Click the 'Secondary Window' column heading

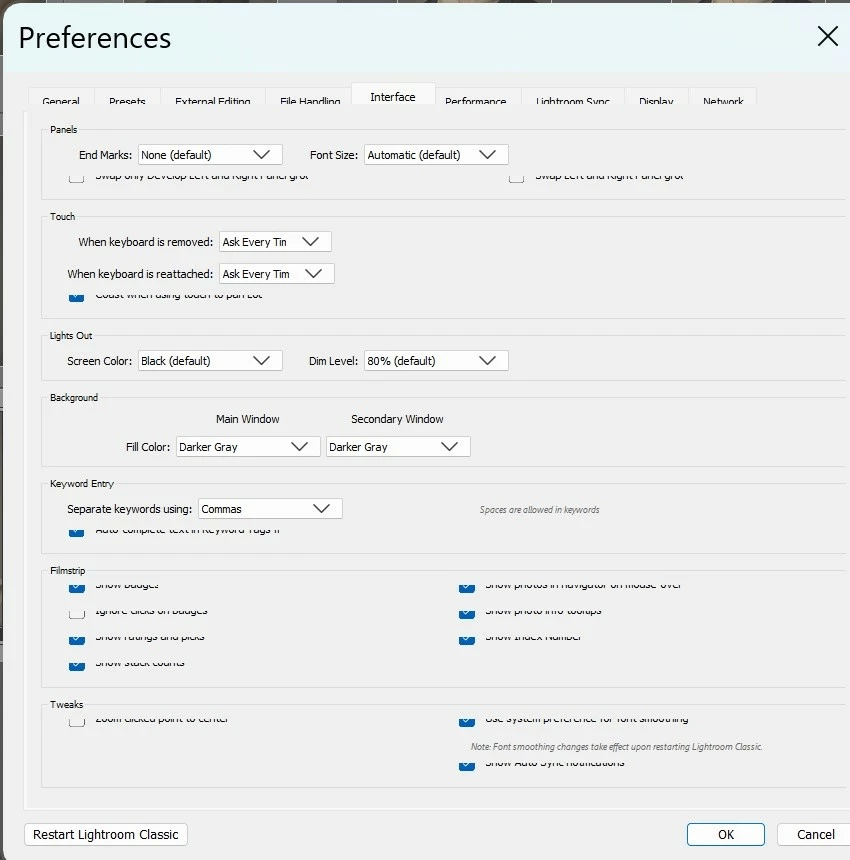click(397, 419)
